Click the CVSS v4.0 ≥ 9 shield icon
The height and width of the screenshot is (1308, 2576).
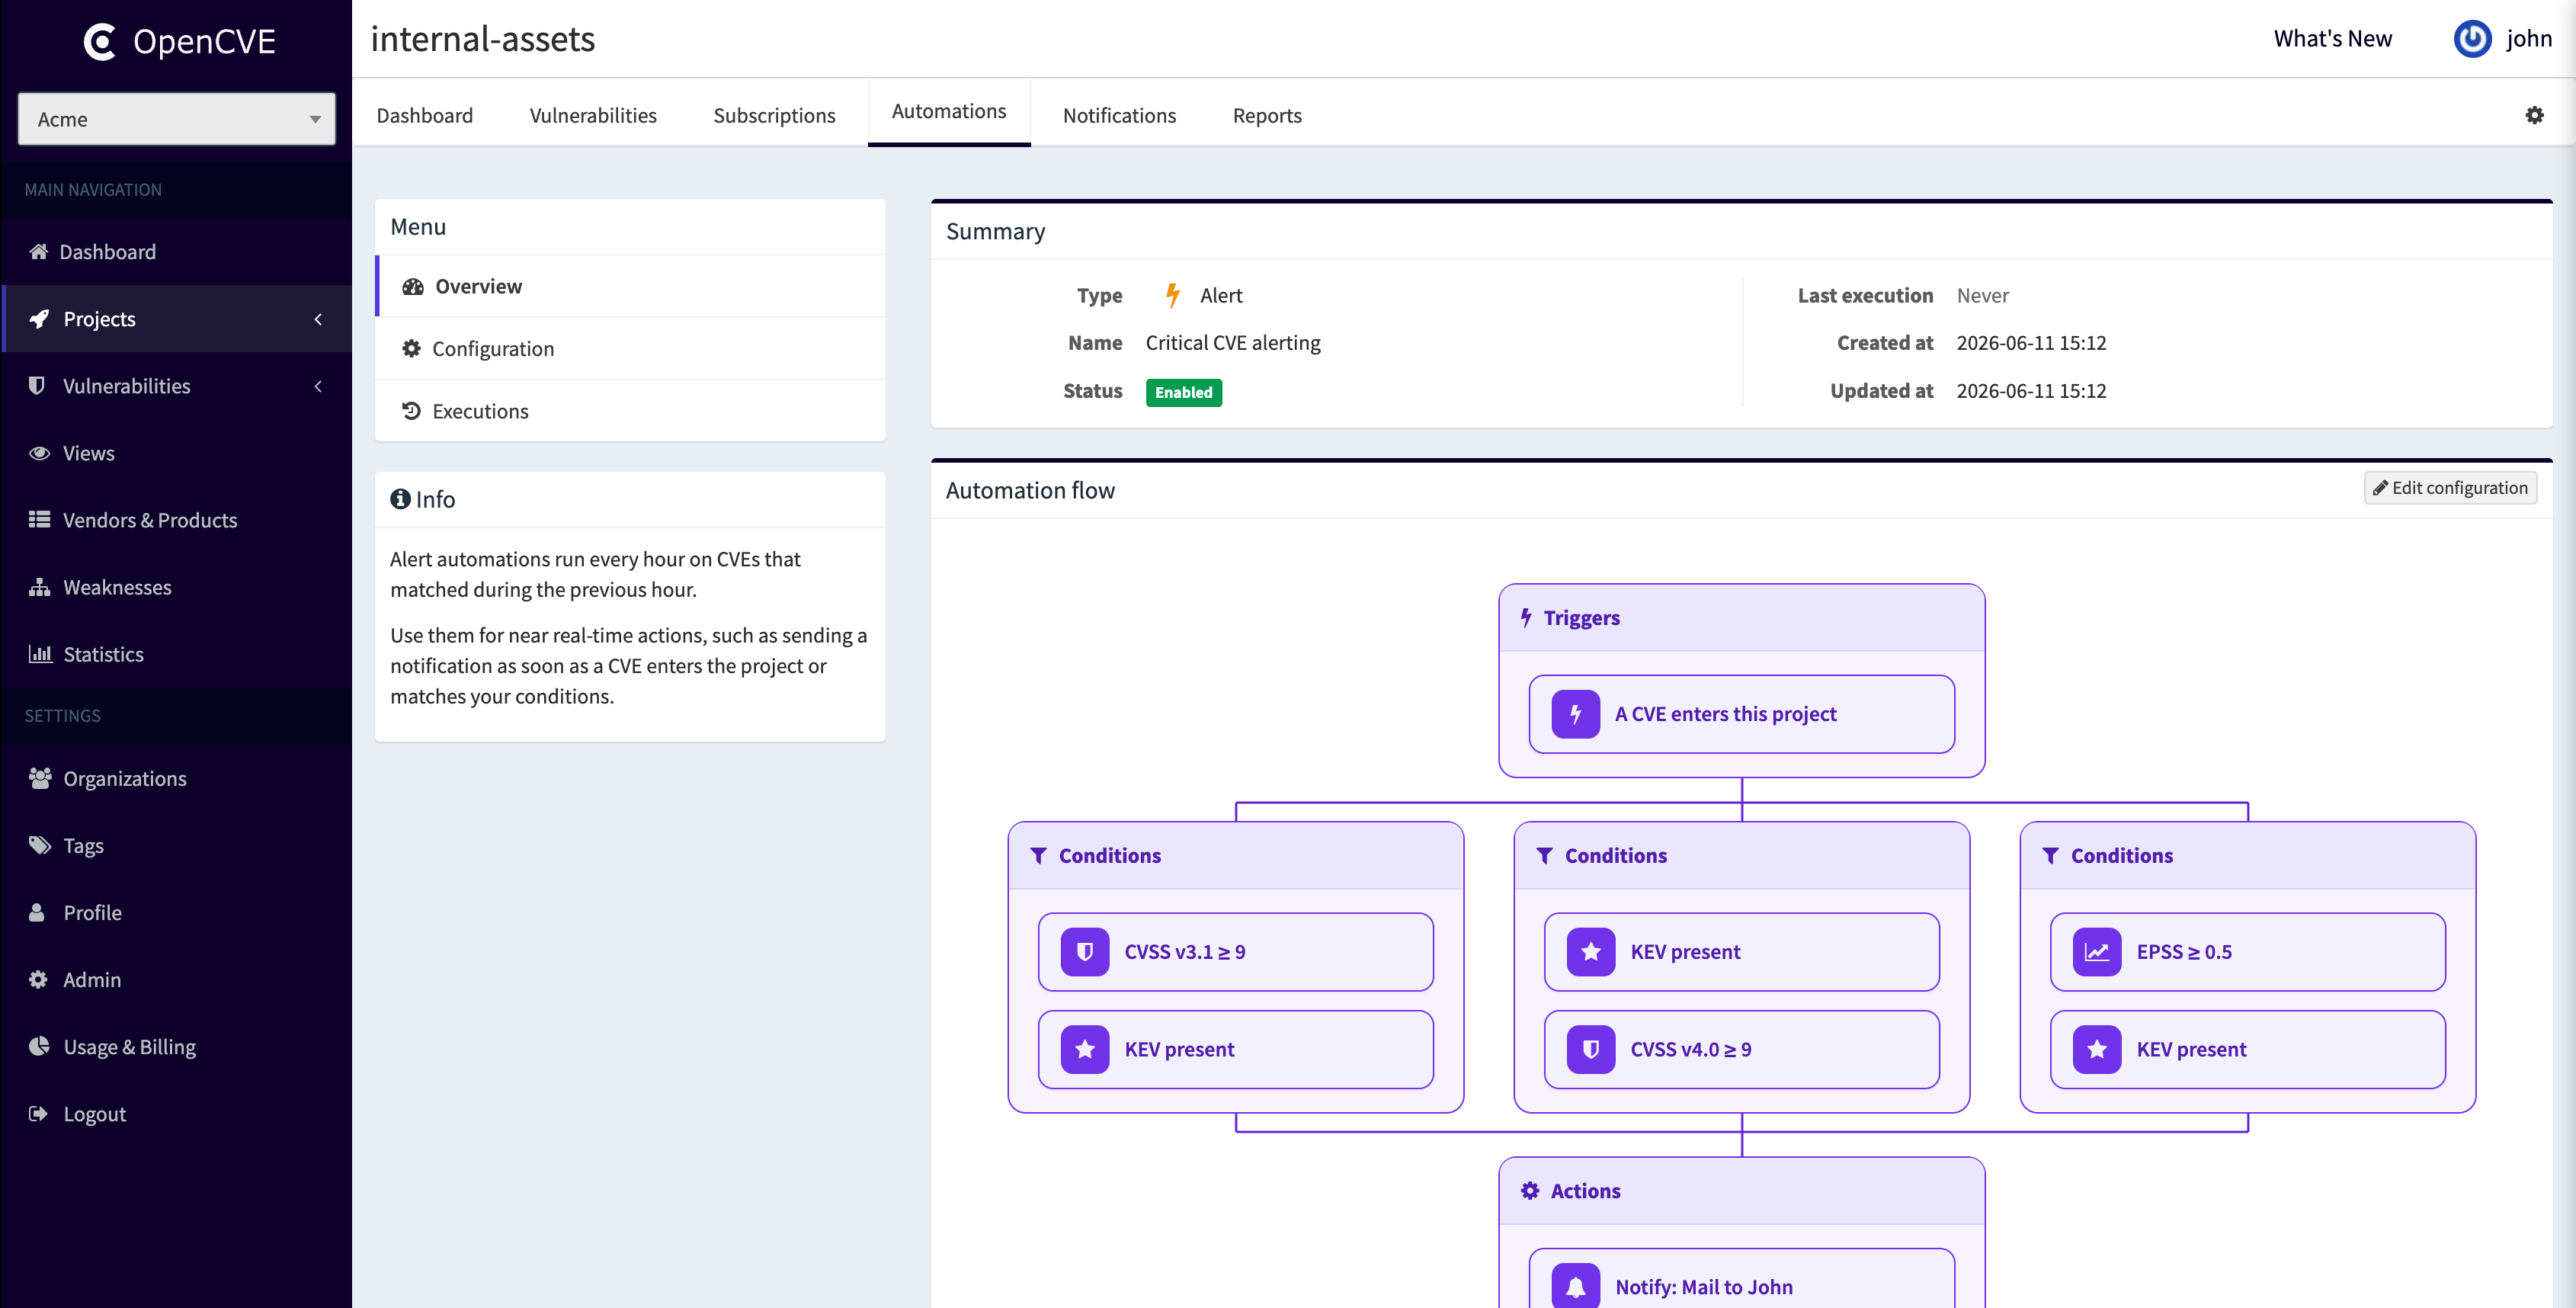pos(1590,1049)
